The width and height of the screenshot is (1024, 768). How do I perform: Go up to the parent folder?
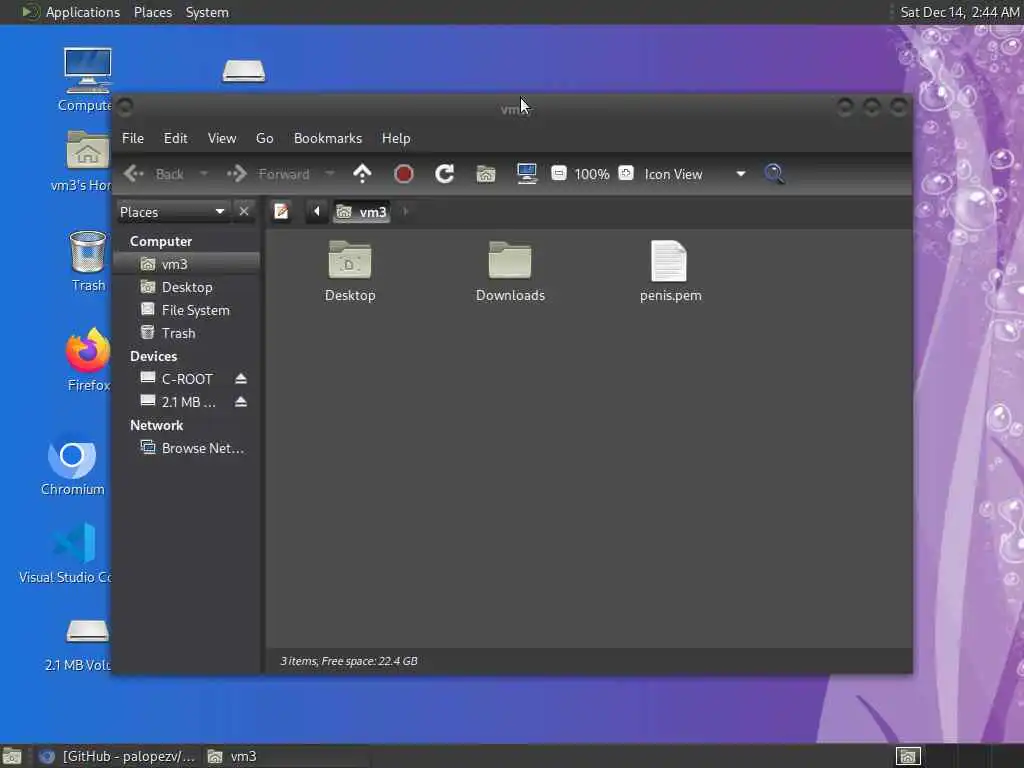coord(362,174)
